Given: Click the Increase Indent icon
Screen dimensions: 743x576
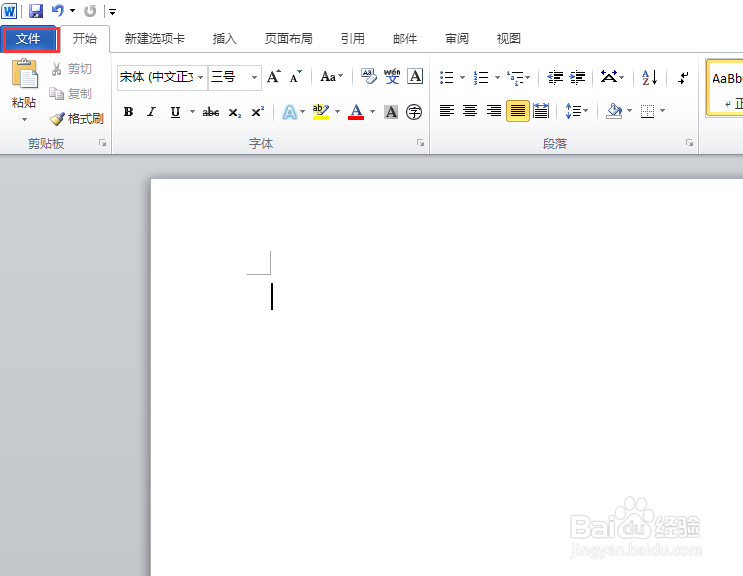Looking at the screenshot, I should [578, 77].
